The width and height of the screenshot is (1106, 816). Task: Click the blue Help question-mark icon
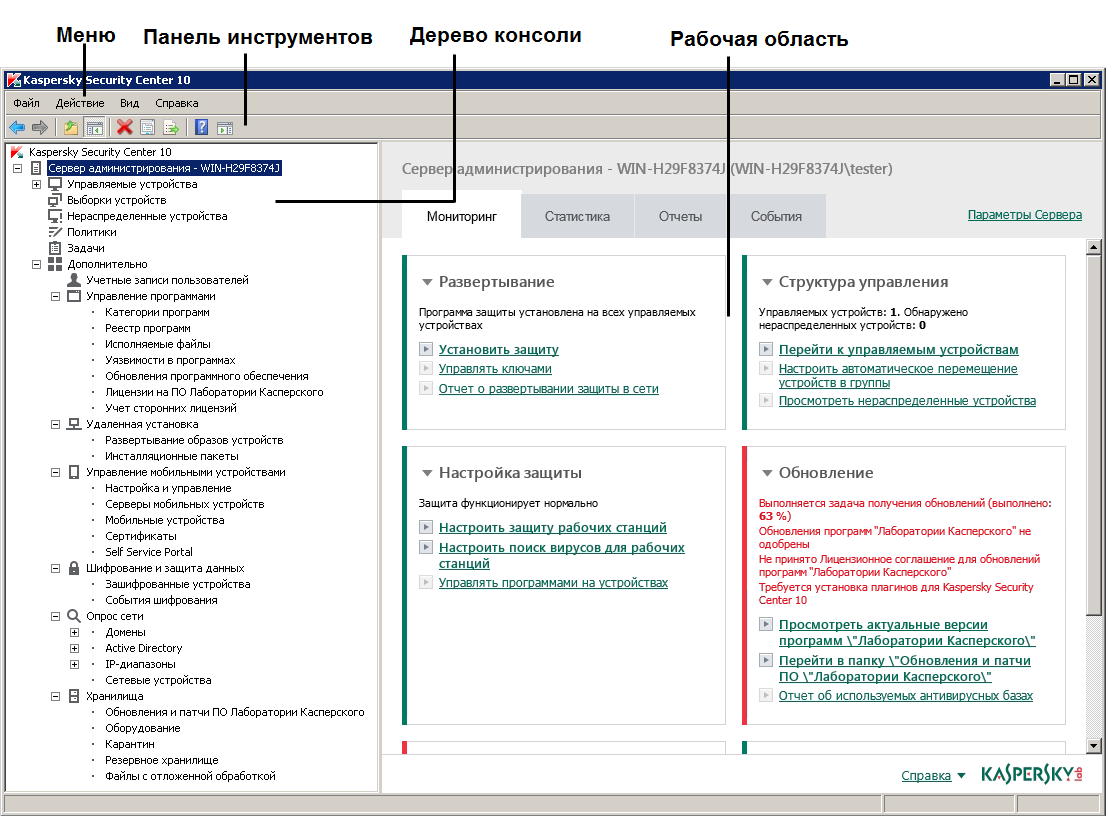click(202, 128)
